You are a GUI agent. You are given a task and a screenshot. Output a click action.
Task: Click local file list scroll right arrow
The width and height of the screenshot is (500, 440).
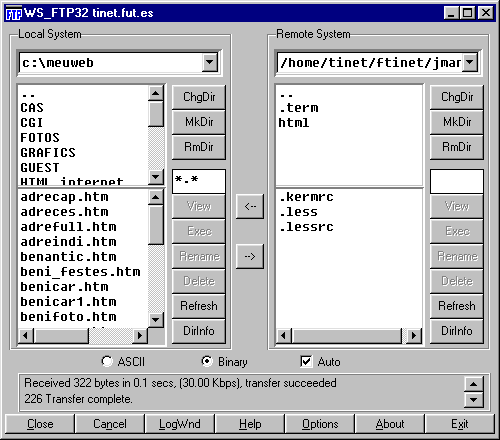[x=140, y=335]
